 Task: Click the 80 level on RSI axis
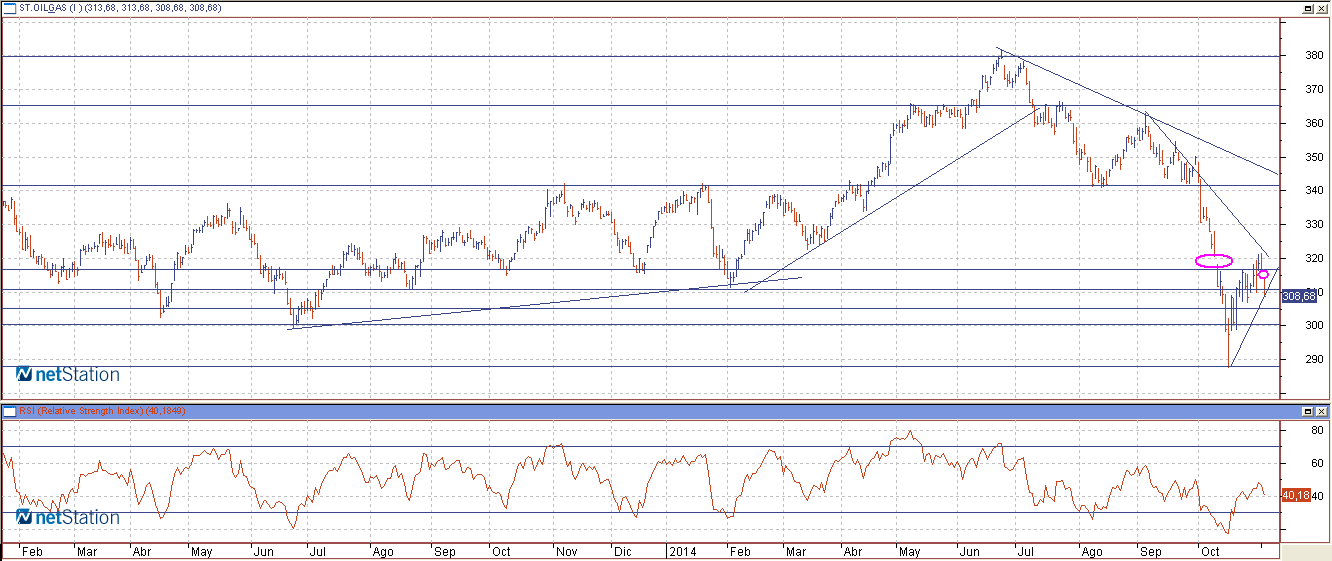(1318, 430)
